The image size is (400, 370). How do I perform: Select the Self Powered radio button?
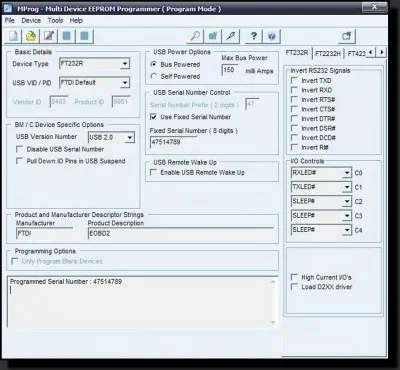(153, 76)
